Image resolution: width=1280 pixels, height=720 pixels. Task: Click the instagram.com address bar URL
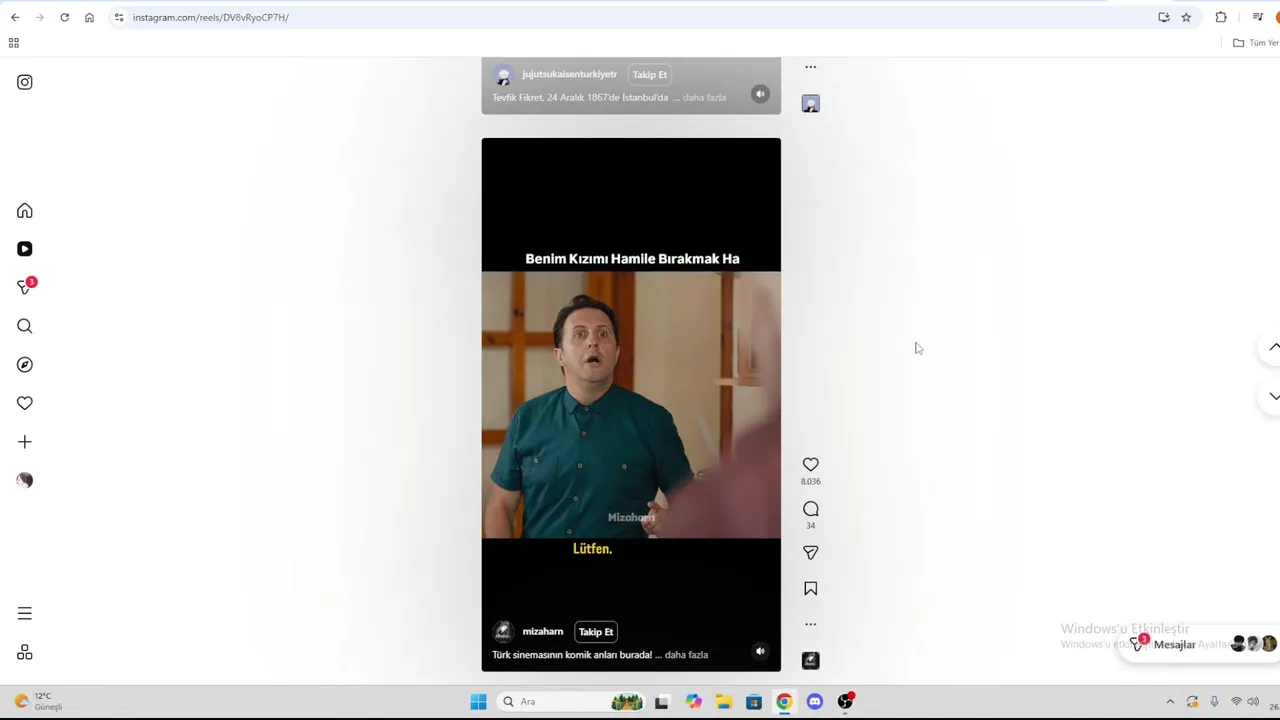211,17
